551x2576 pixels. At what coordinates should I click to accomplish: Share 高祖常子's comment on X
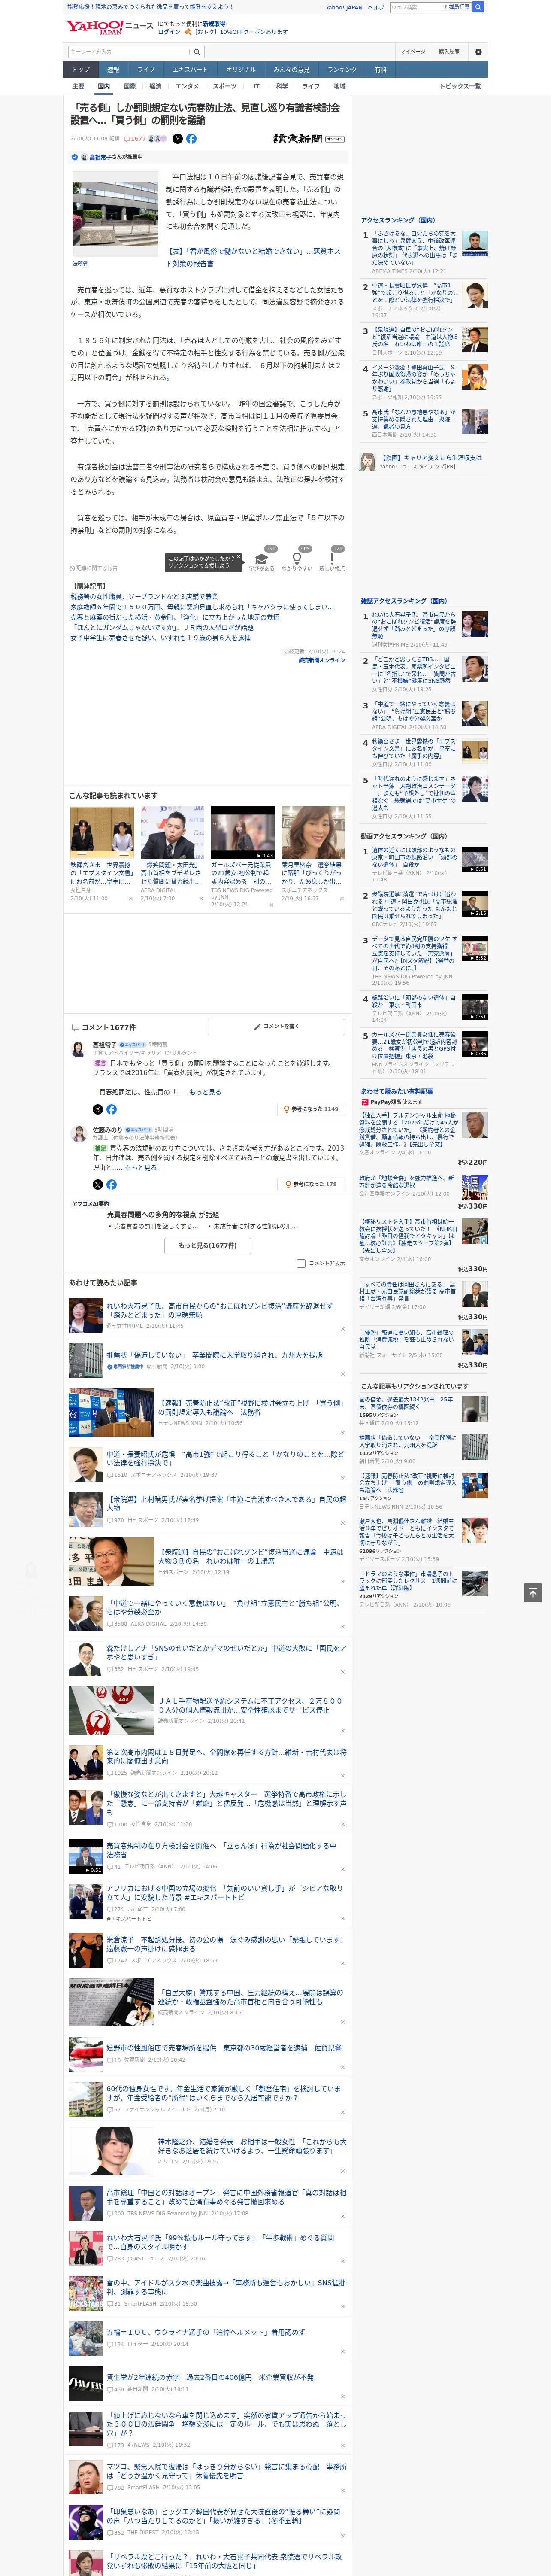point(98,1109)
